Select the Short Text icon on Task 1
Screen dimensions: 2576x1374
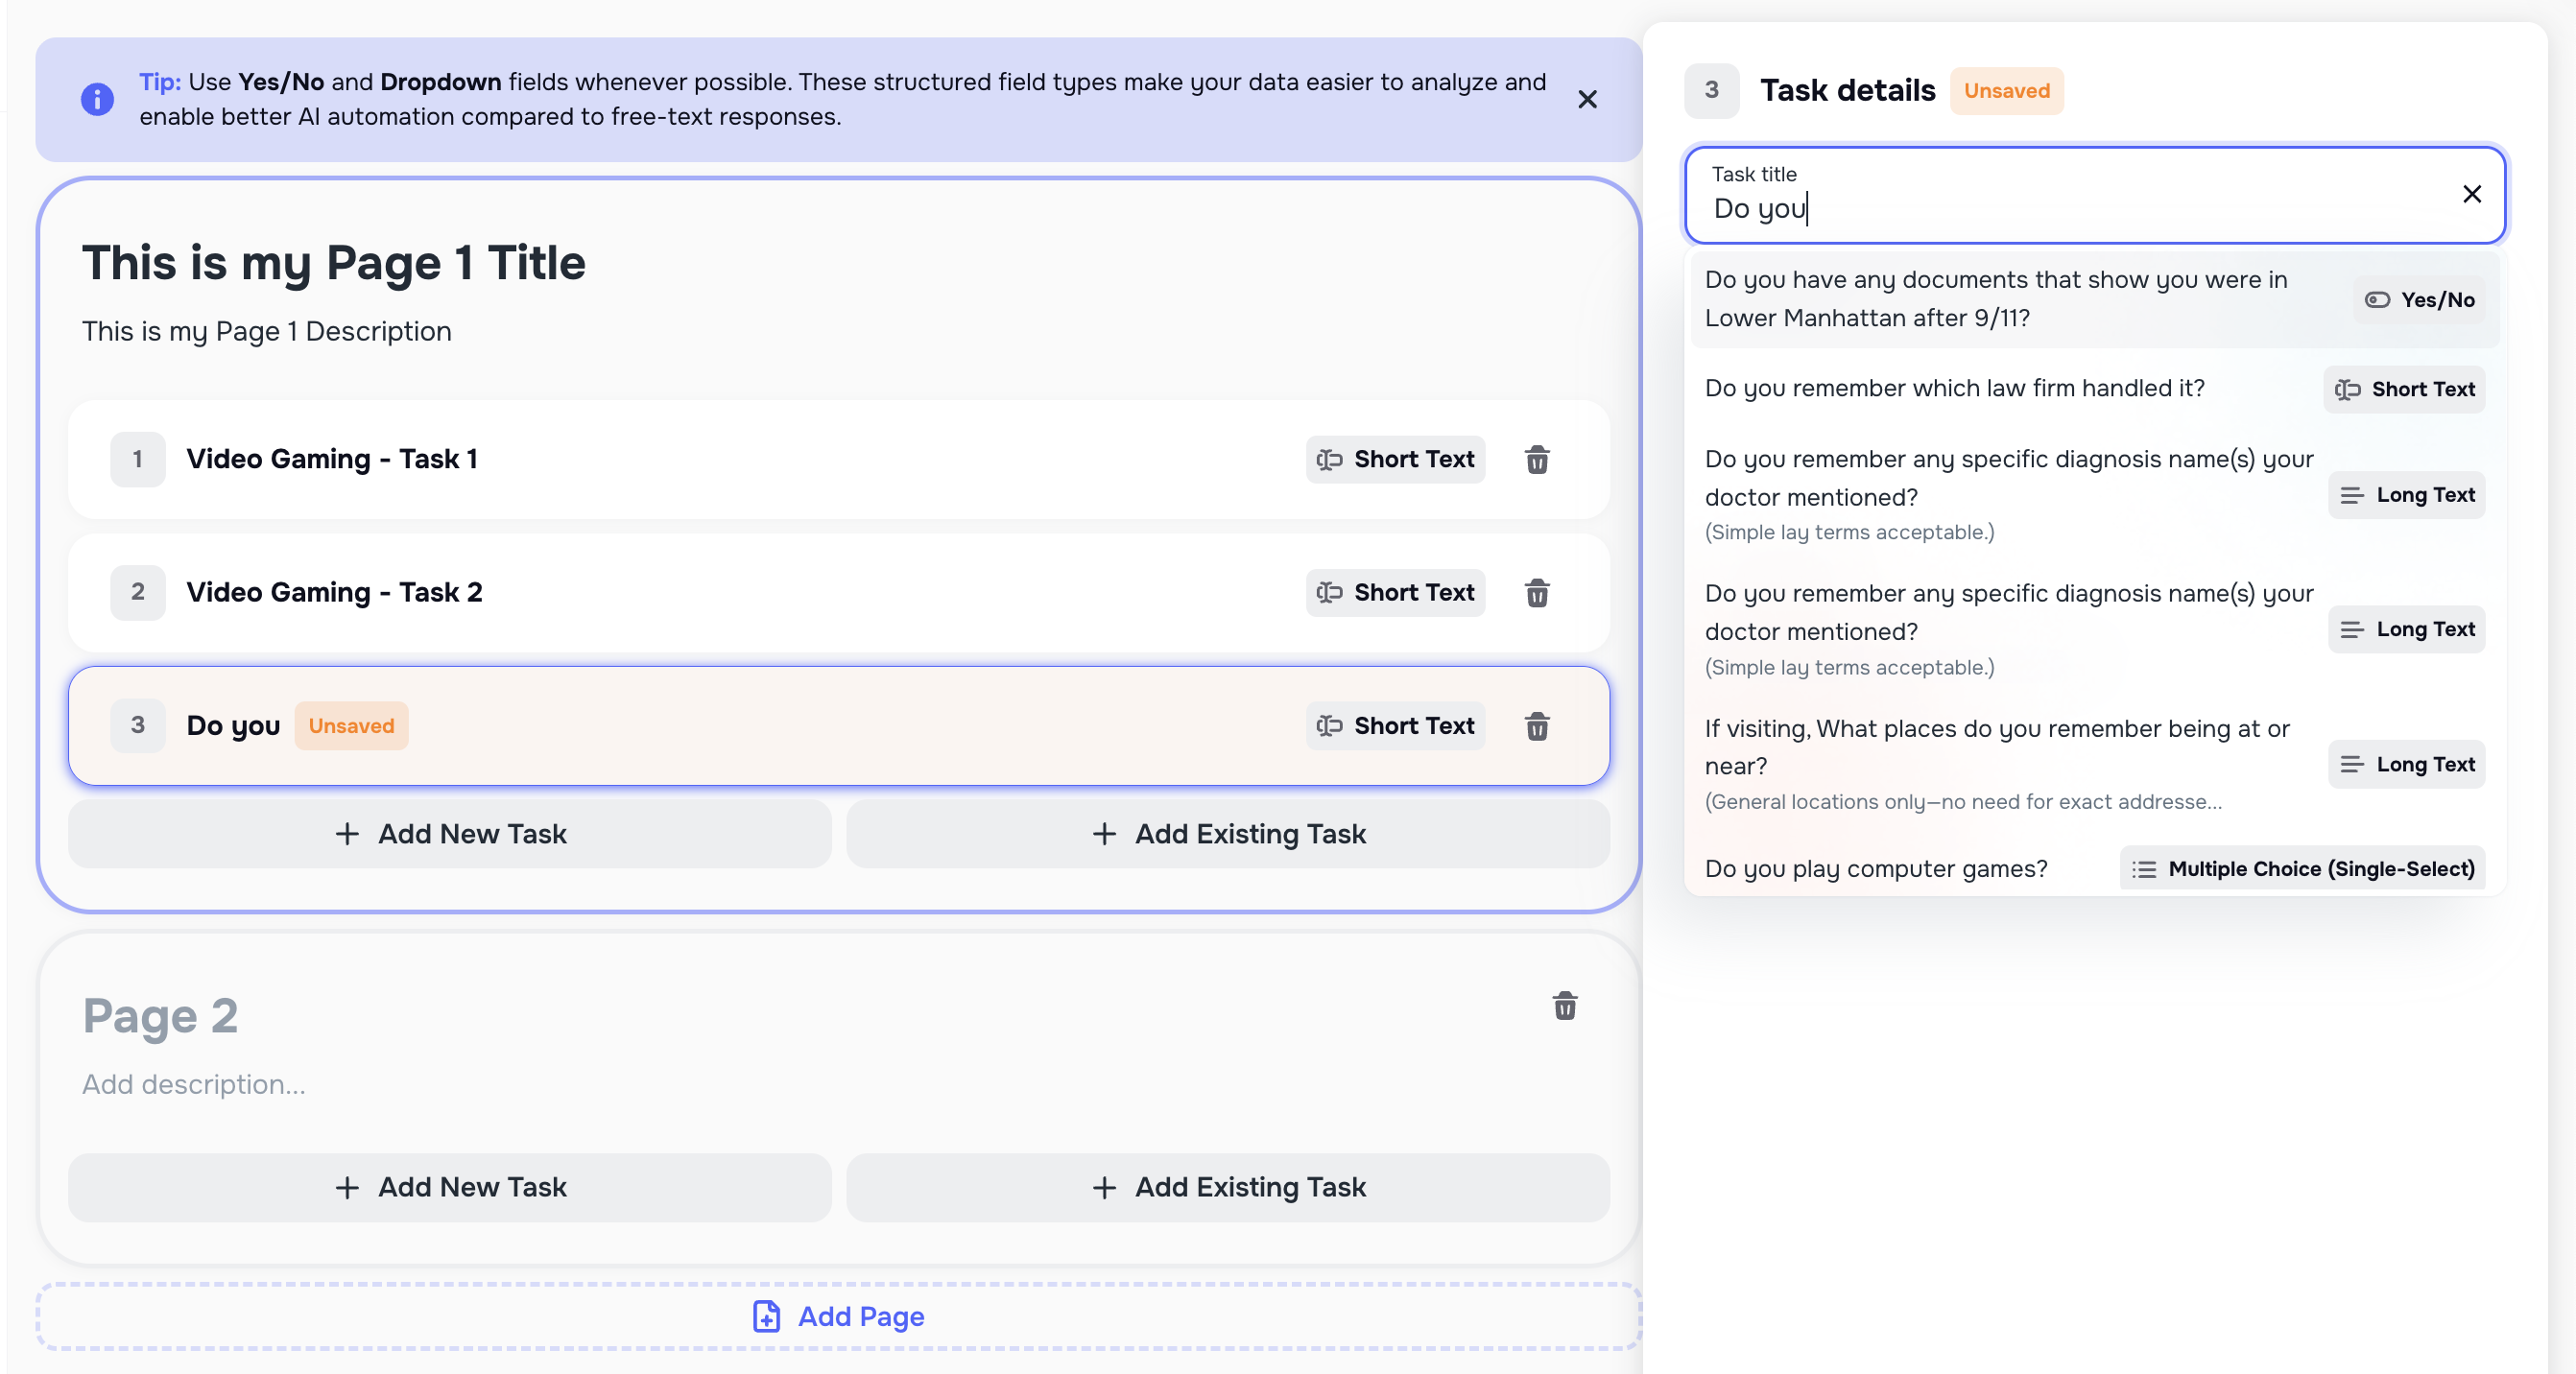[1330, 460]
